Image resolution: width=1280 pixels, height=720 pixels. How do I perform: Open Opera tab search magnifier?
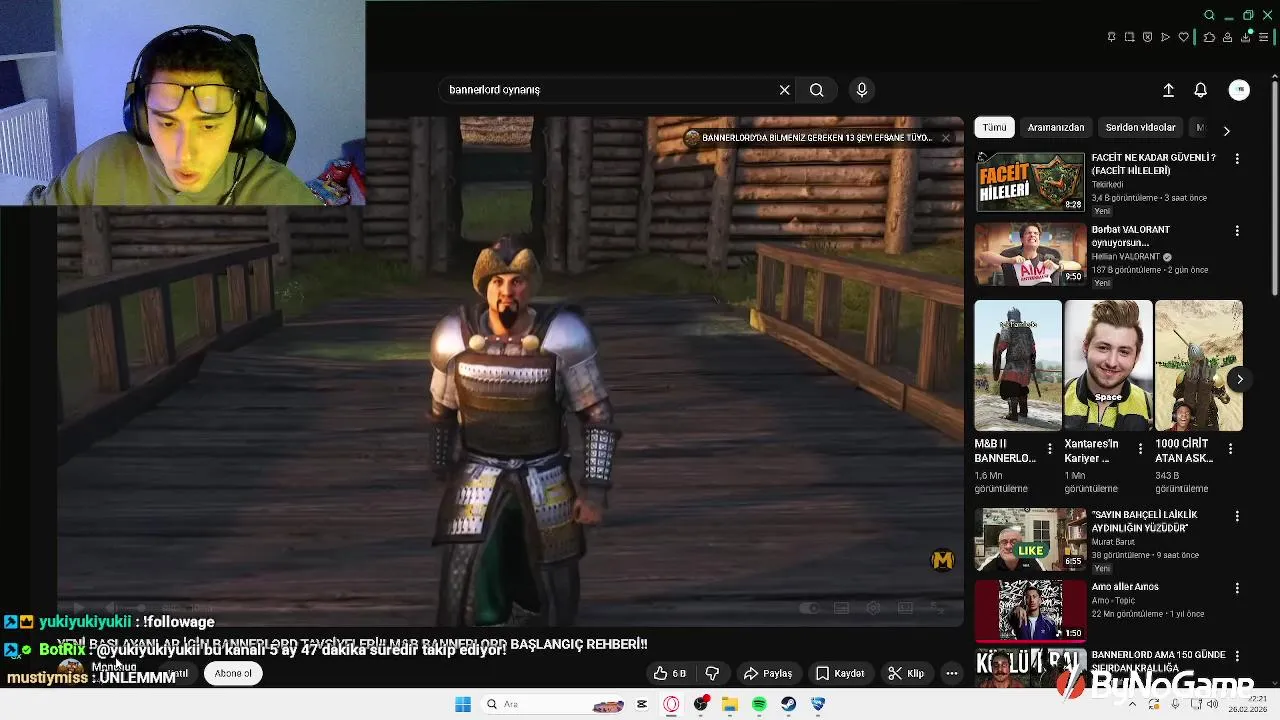(1209, 15)
